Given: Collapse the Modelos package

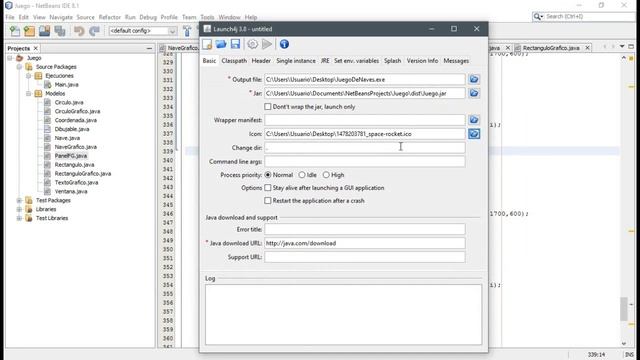Looking at the screenshot, I should point(29,93).
